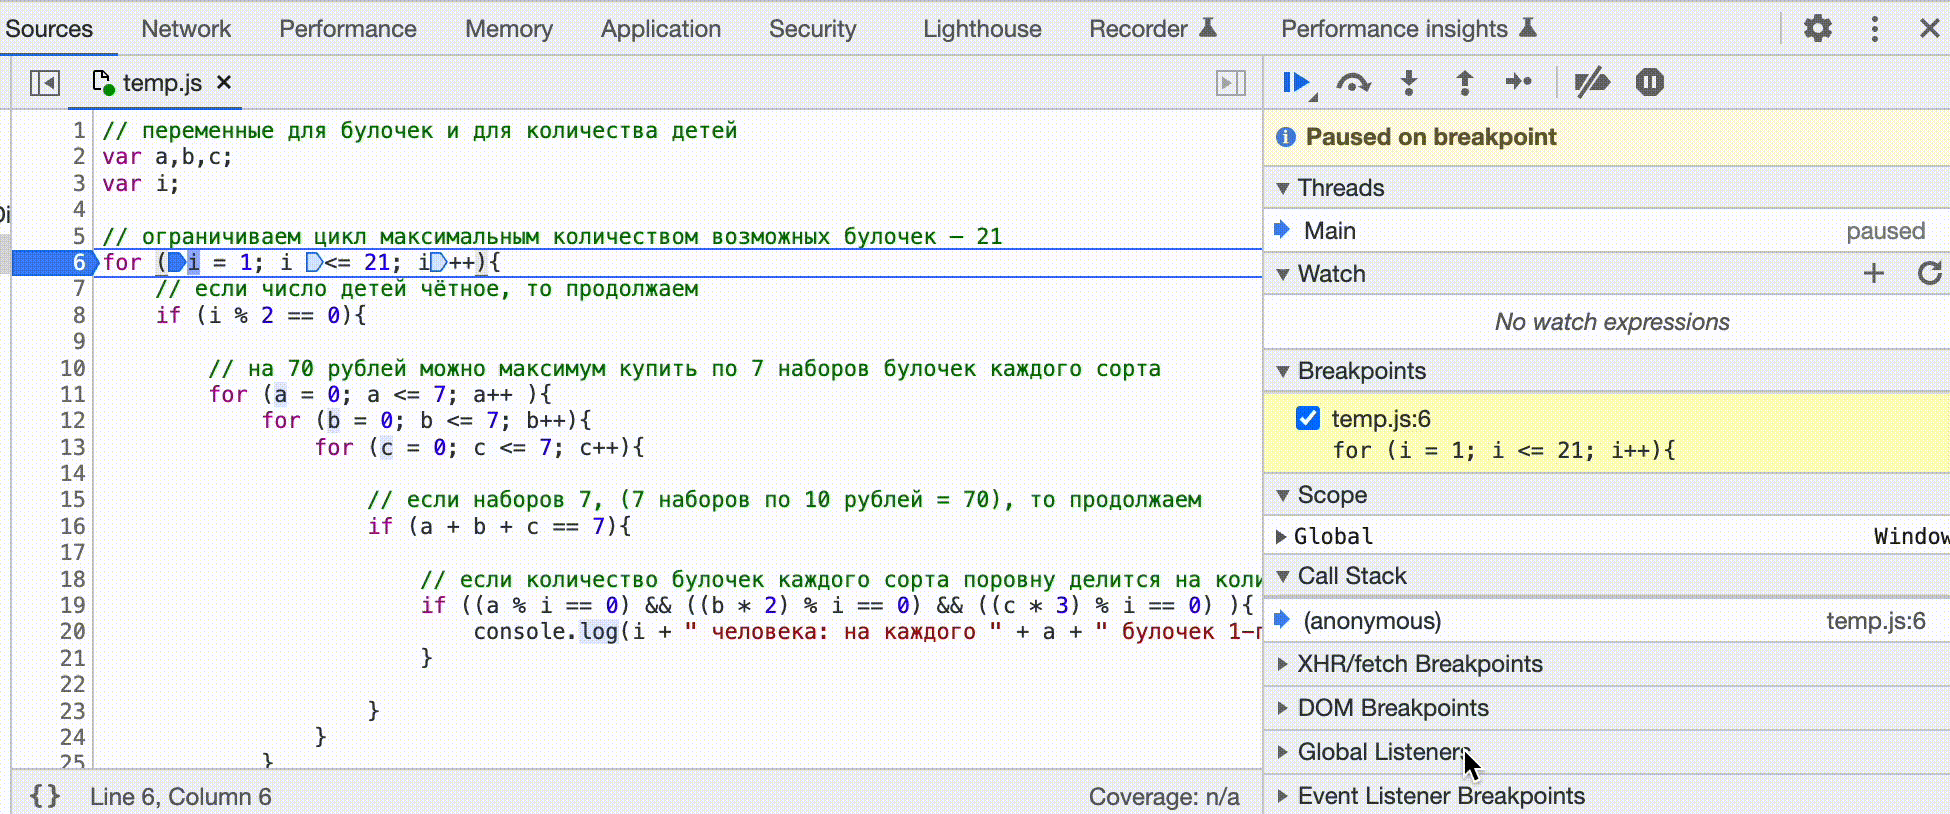Toggle pause on exceptions
Screen dimensions: 1950x814
(x=1649, y=83)
